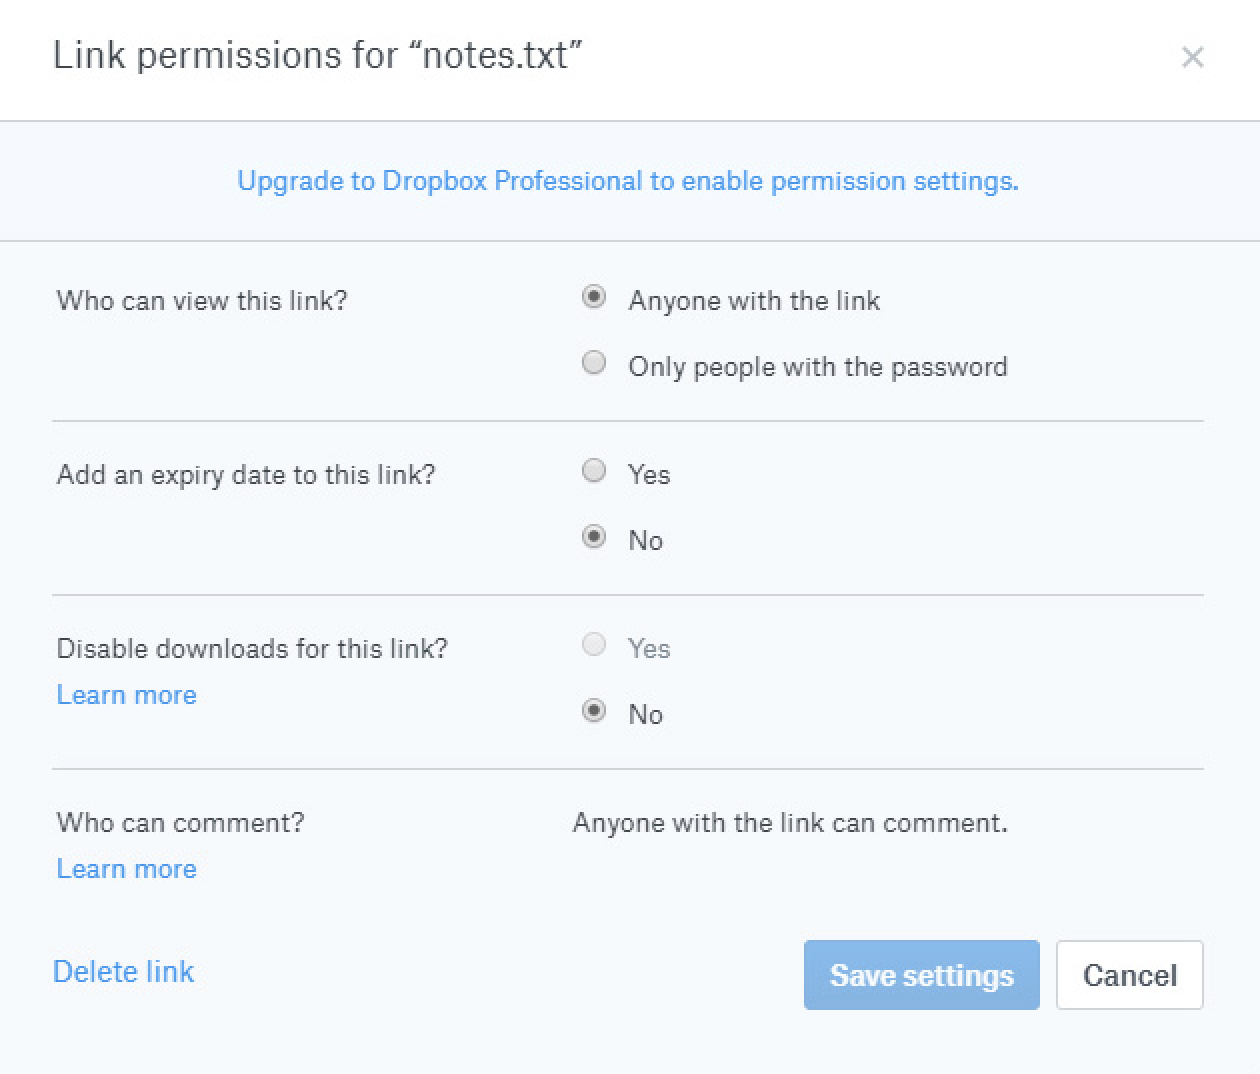
Task: Click the dialog title 'Link permissions for notes.txt'
Action: tap(317, 55)
